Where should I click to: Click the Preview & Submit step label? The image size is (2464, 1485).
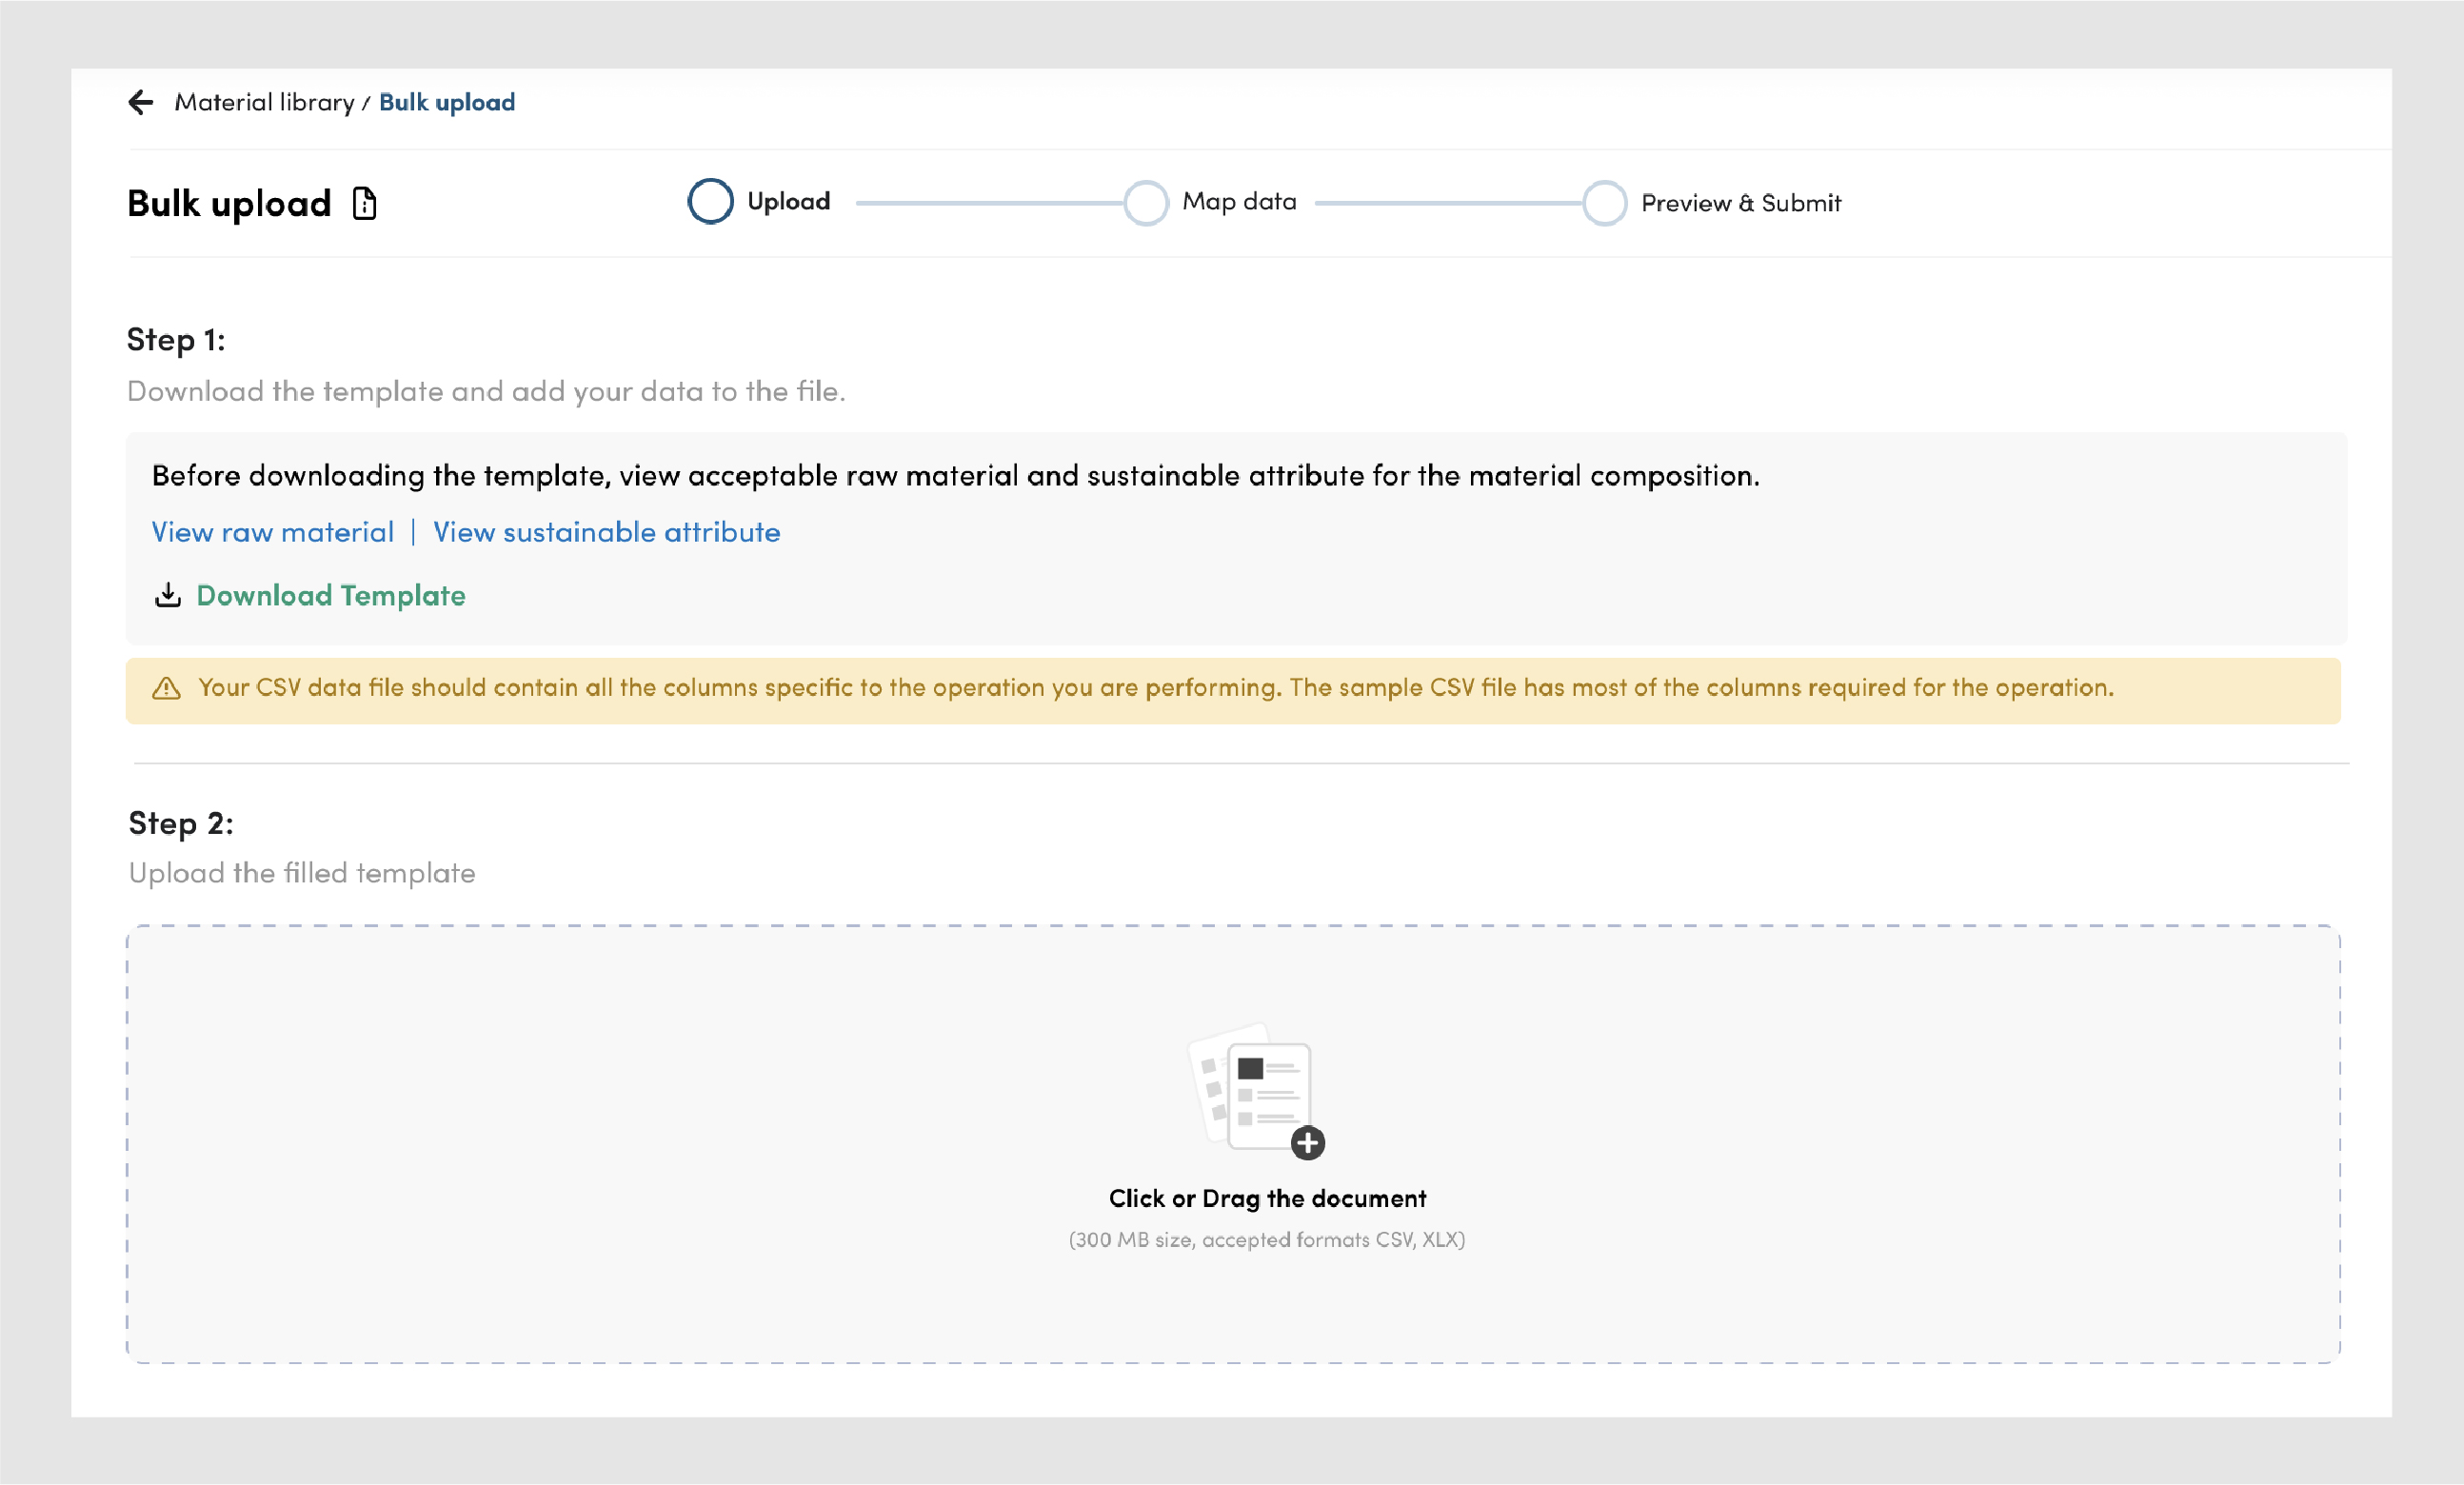pos(1740,203)
